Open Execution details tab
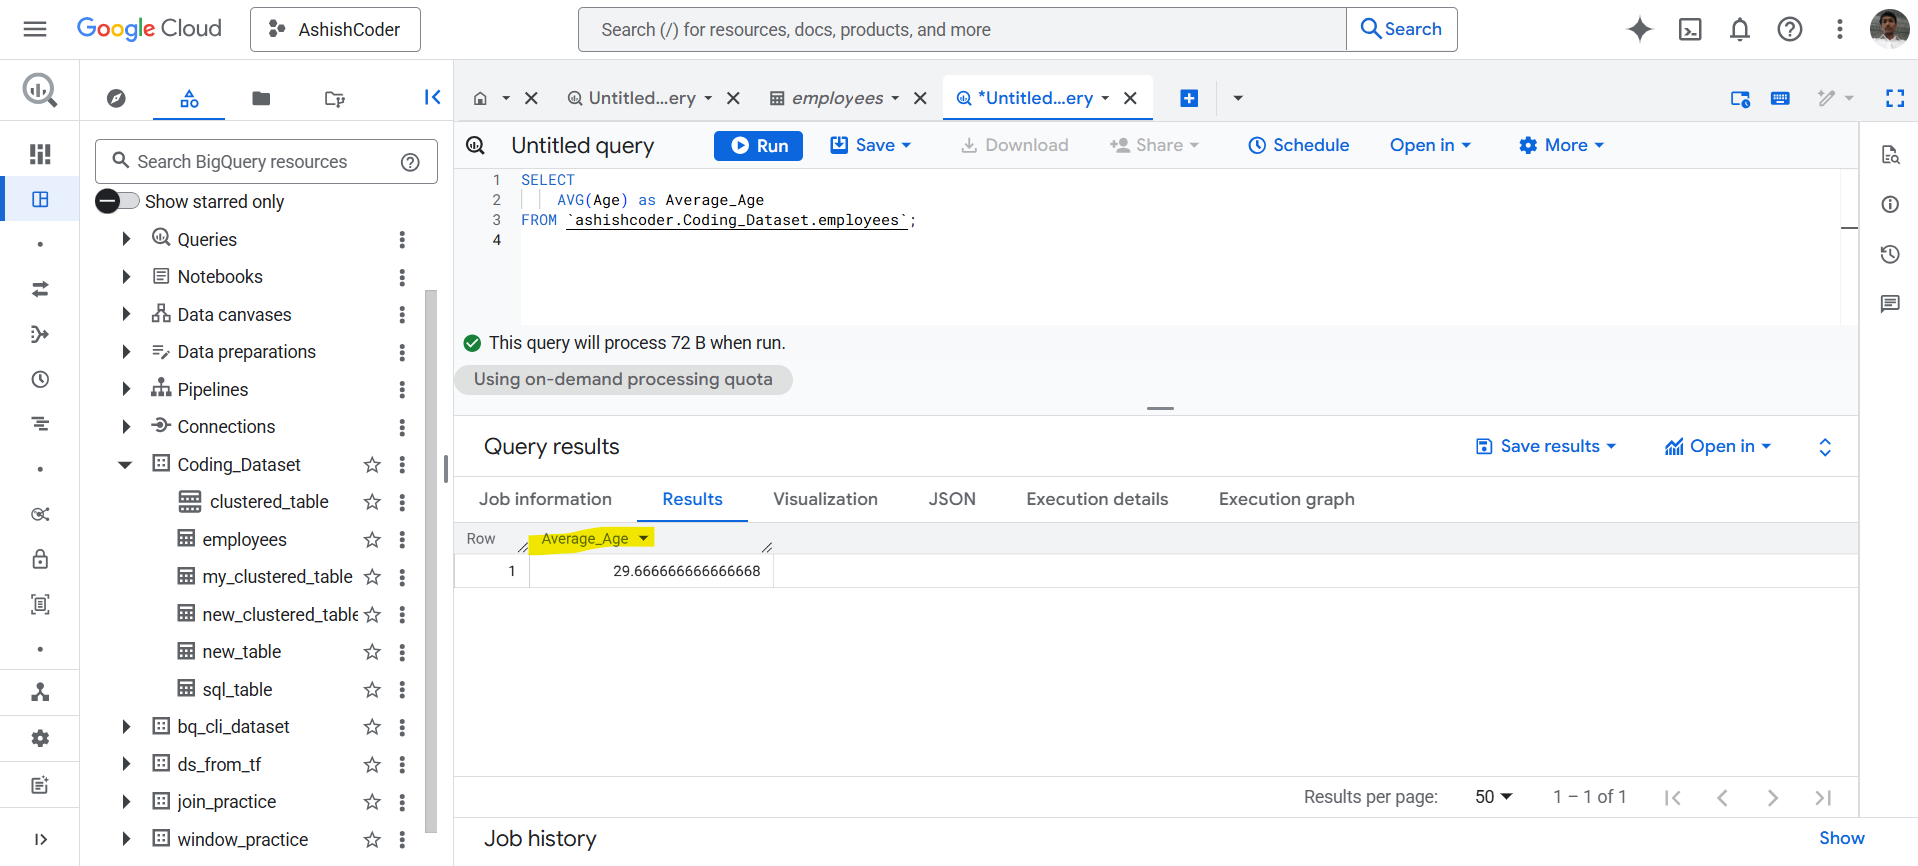Image resolution: width=1918 pixels, height=866 pixels. coord(1097,499)
